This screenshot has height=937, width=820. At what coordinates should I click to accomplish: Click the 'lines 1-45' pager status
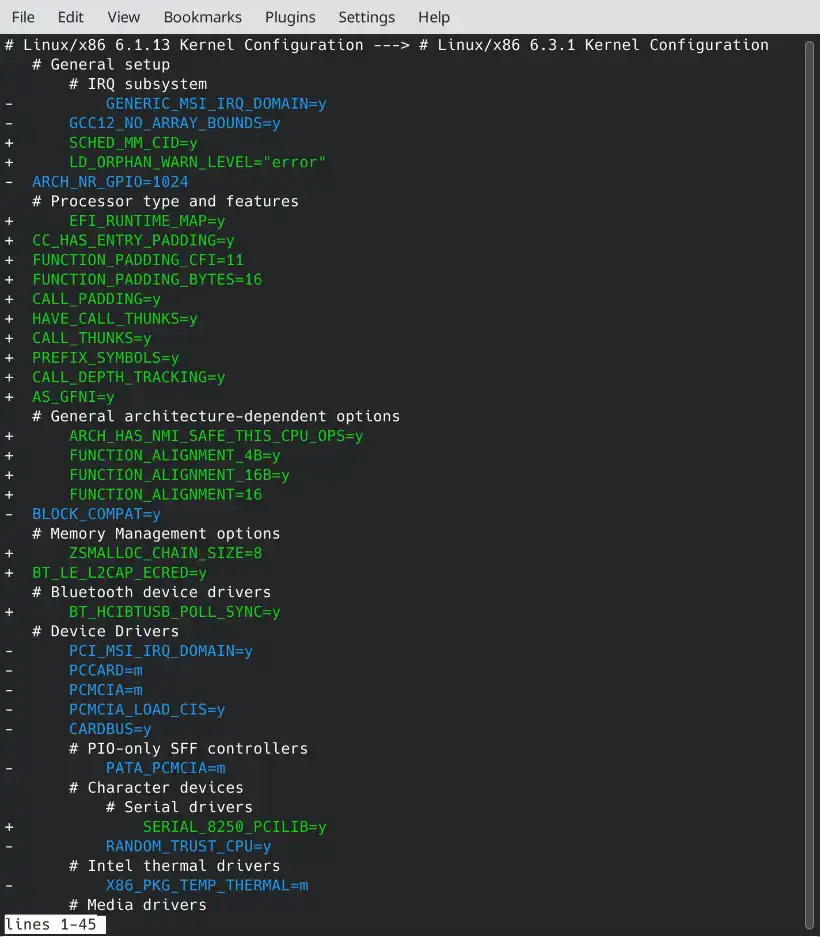pyautogui.click(x=51, y=924)
